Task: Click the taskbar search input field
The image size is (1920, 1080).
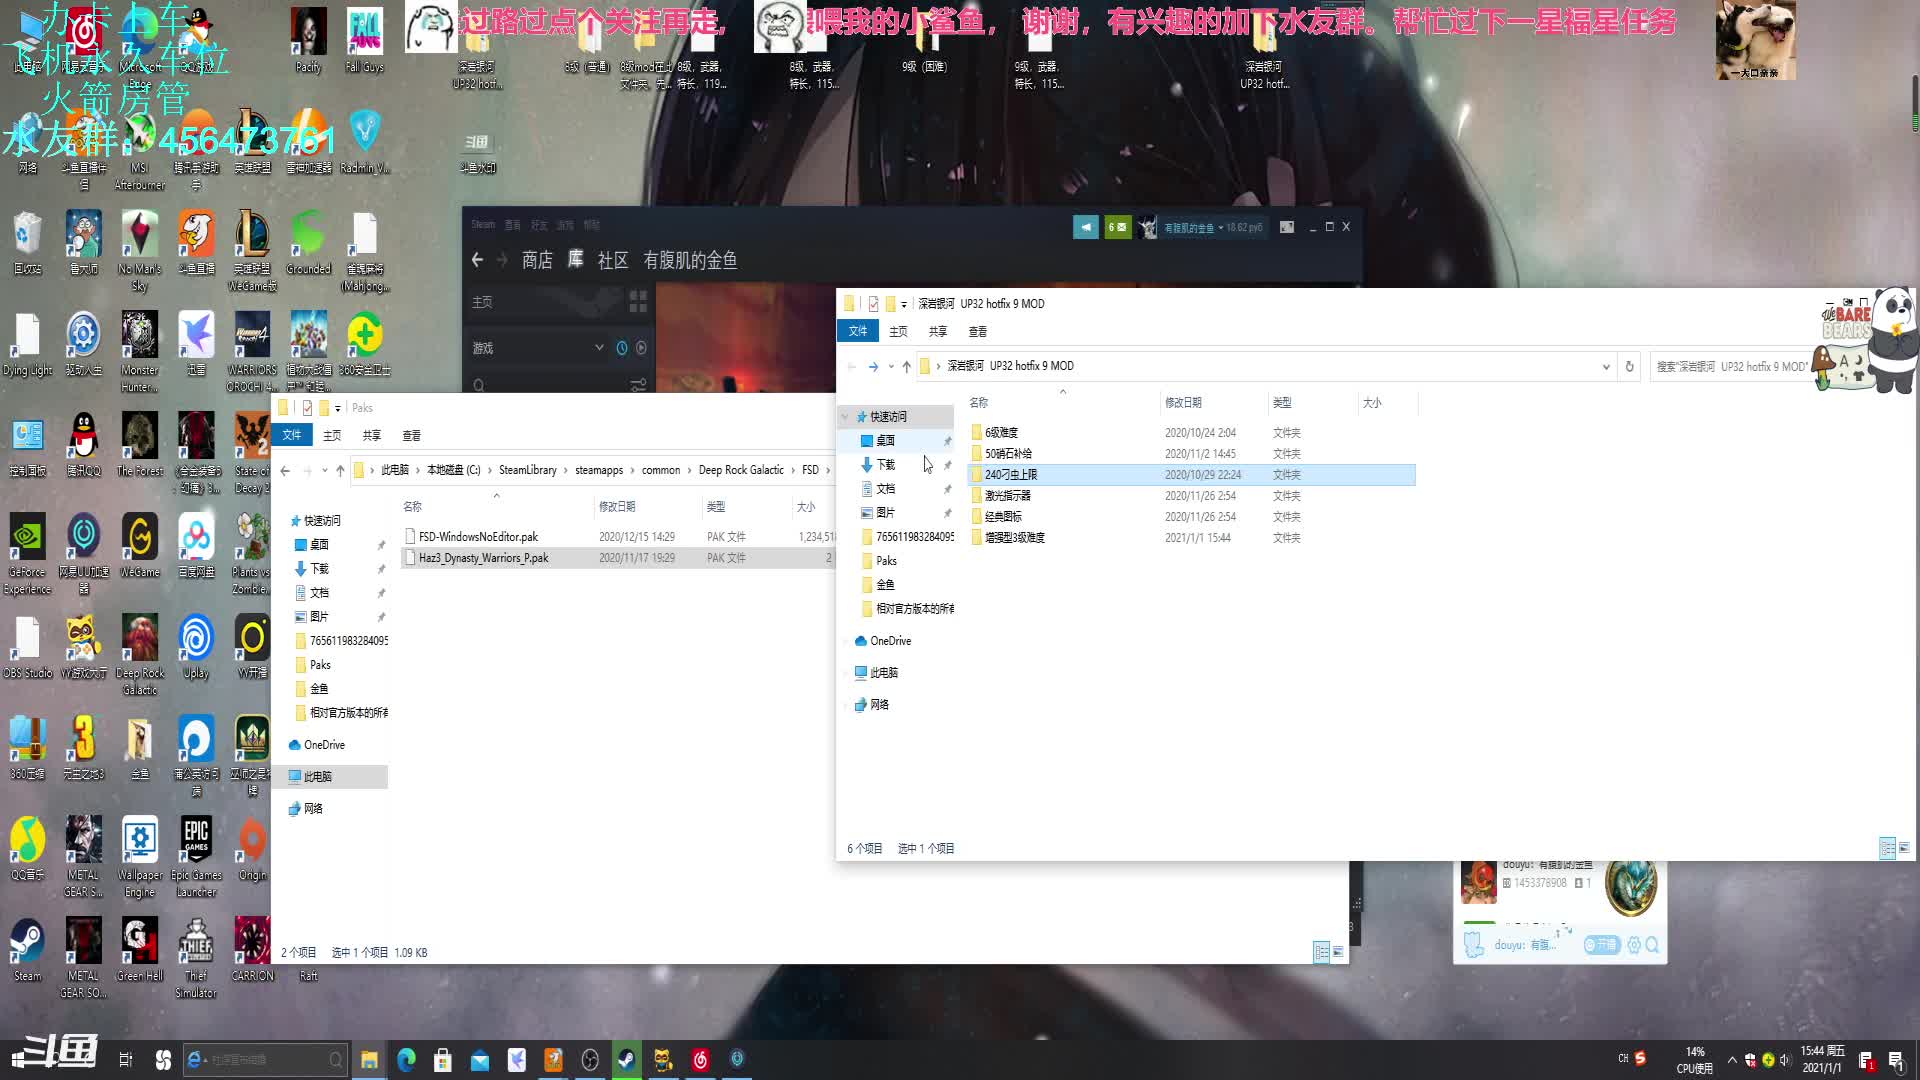Action: [267, 1060]
